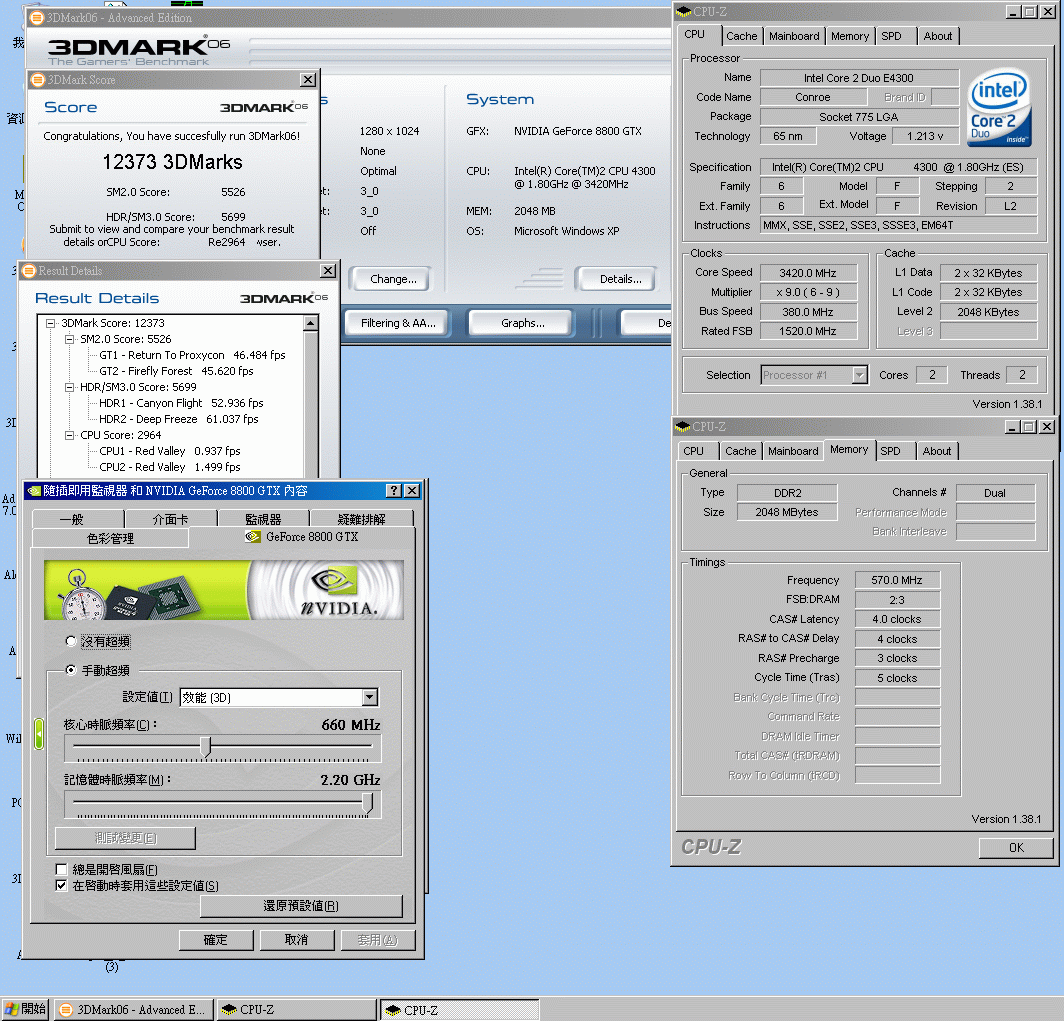Viewport: 1064px width, 1021px height.
Task: Click 確定 OK button in NVIDIA dialog
Action: 216,940
